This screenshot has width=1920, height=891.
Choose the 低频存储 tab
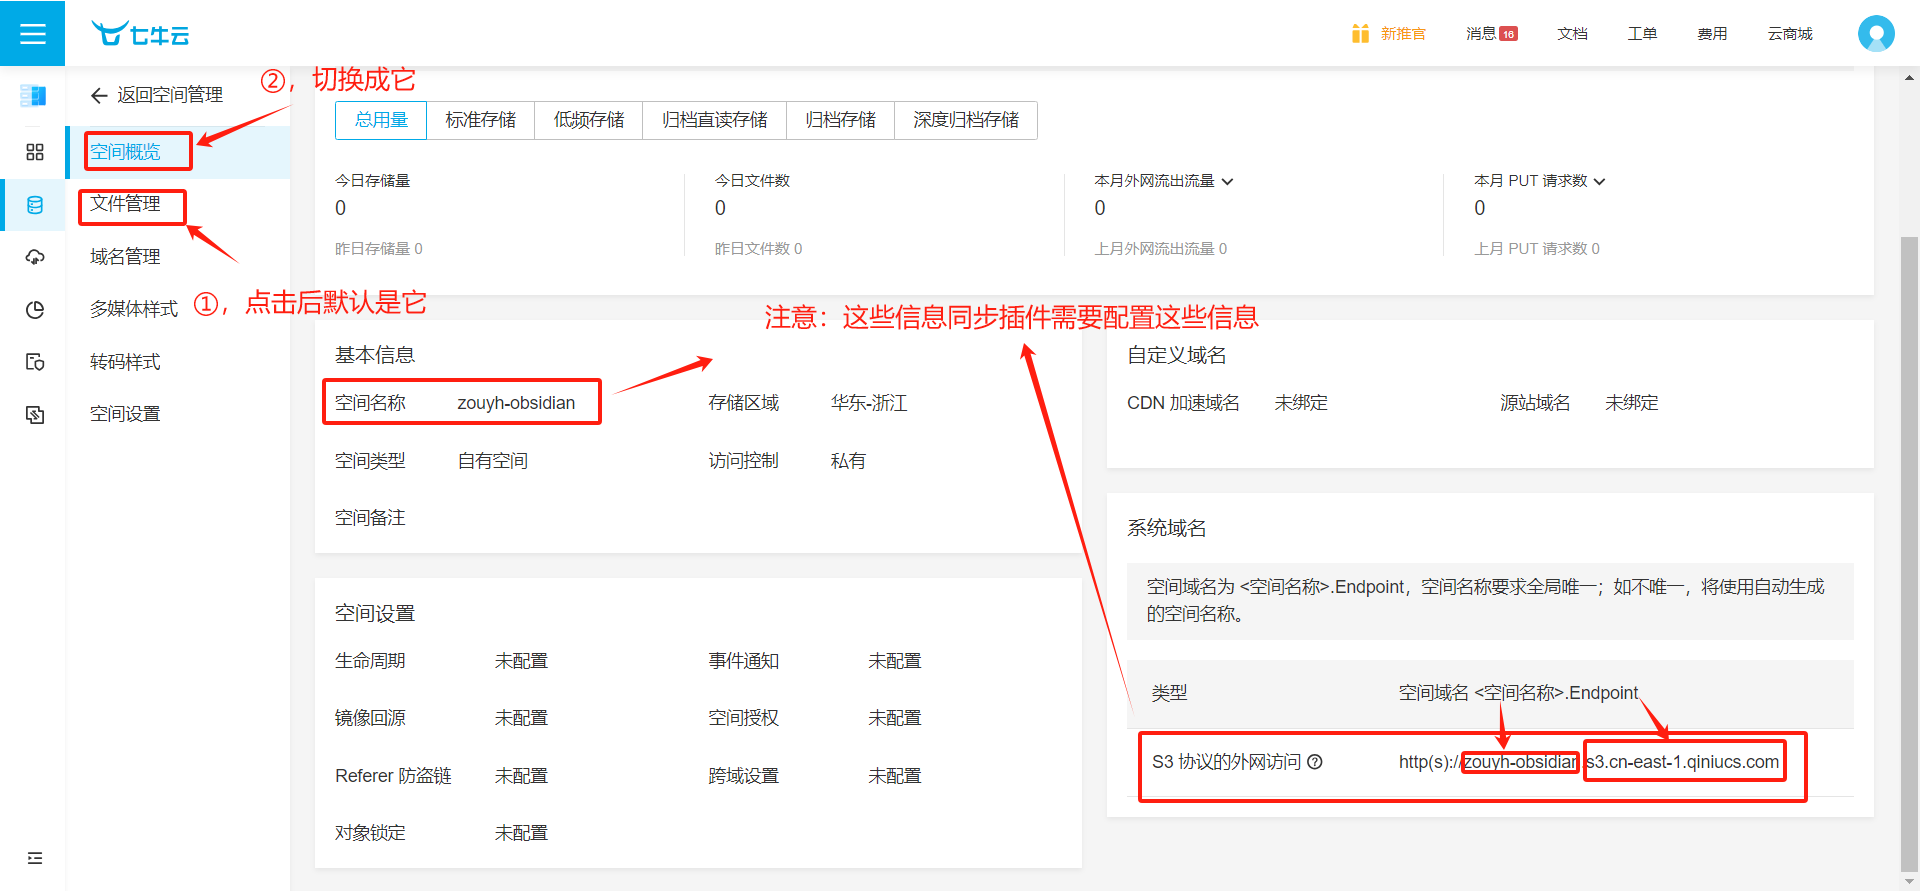coord(588,120)
